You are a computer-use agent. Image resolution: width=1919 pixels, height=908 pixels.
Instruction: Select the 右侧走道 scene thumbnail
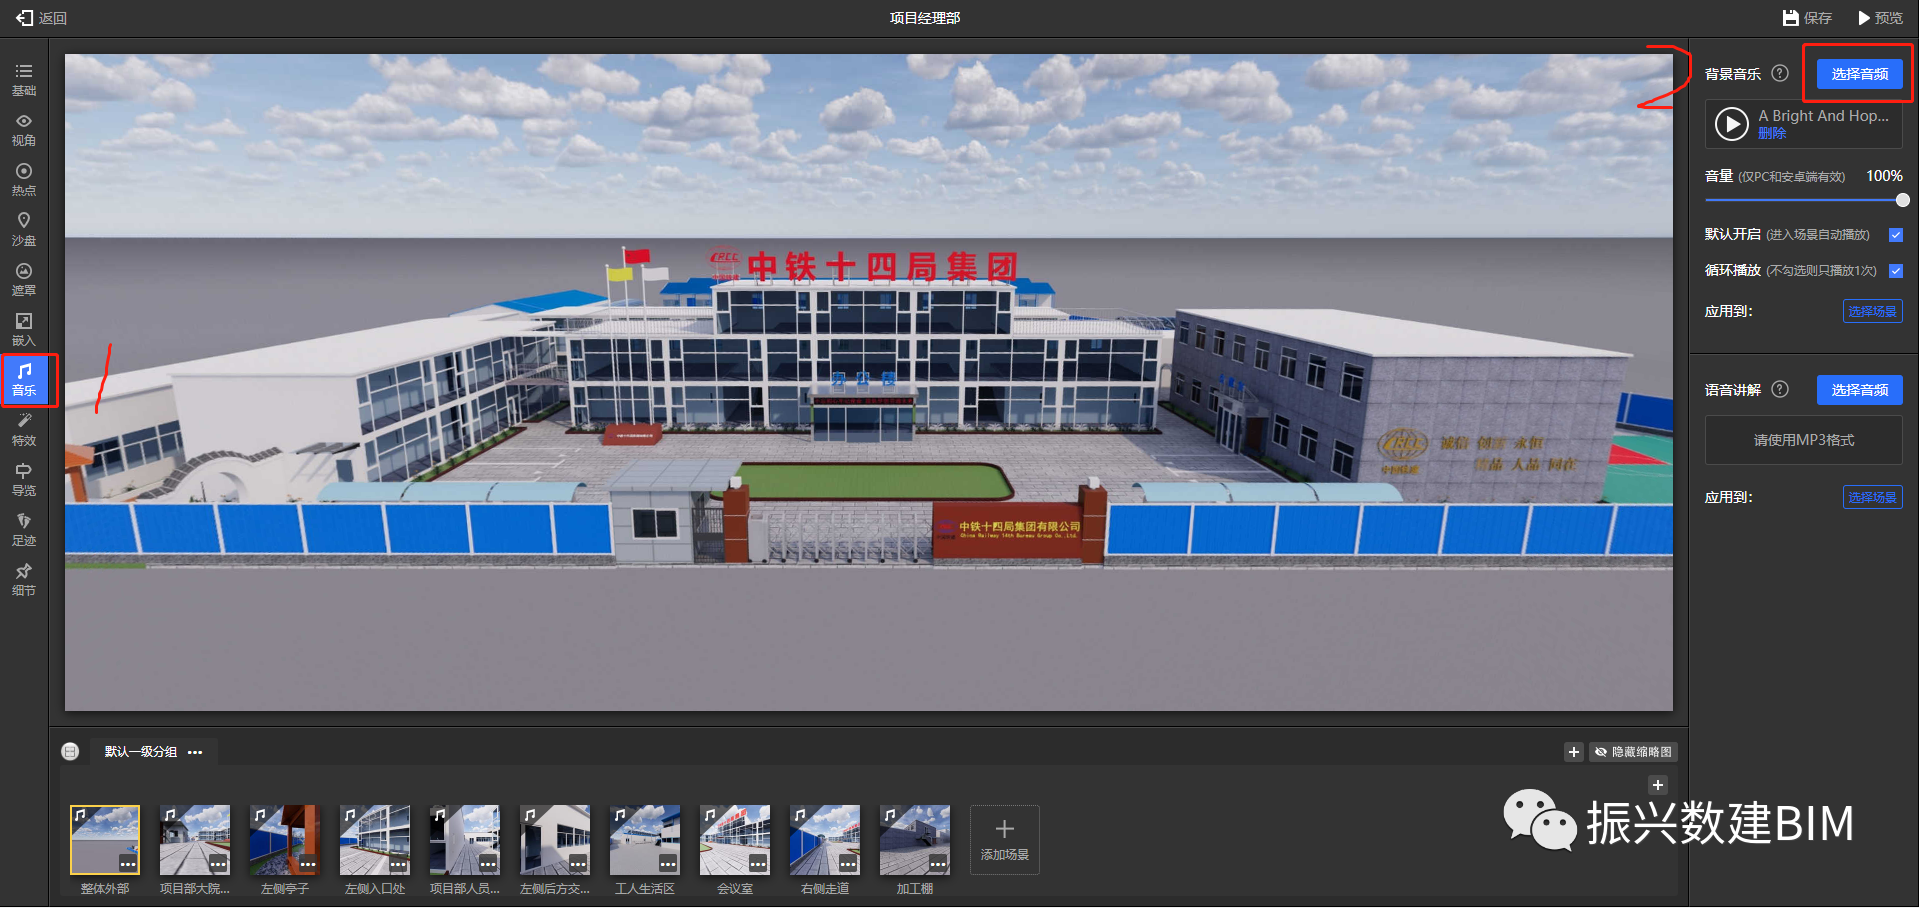825,840
